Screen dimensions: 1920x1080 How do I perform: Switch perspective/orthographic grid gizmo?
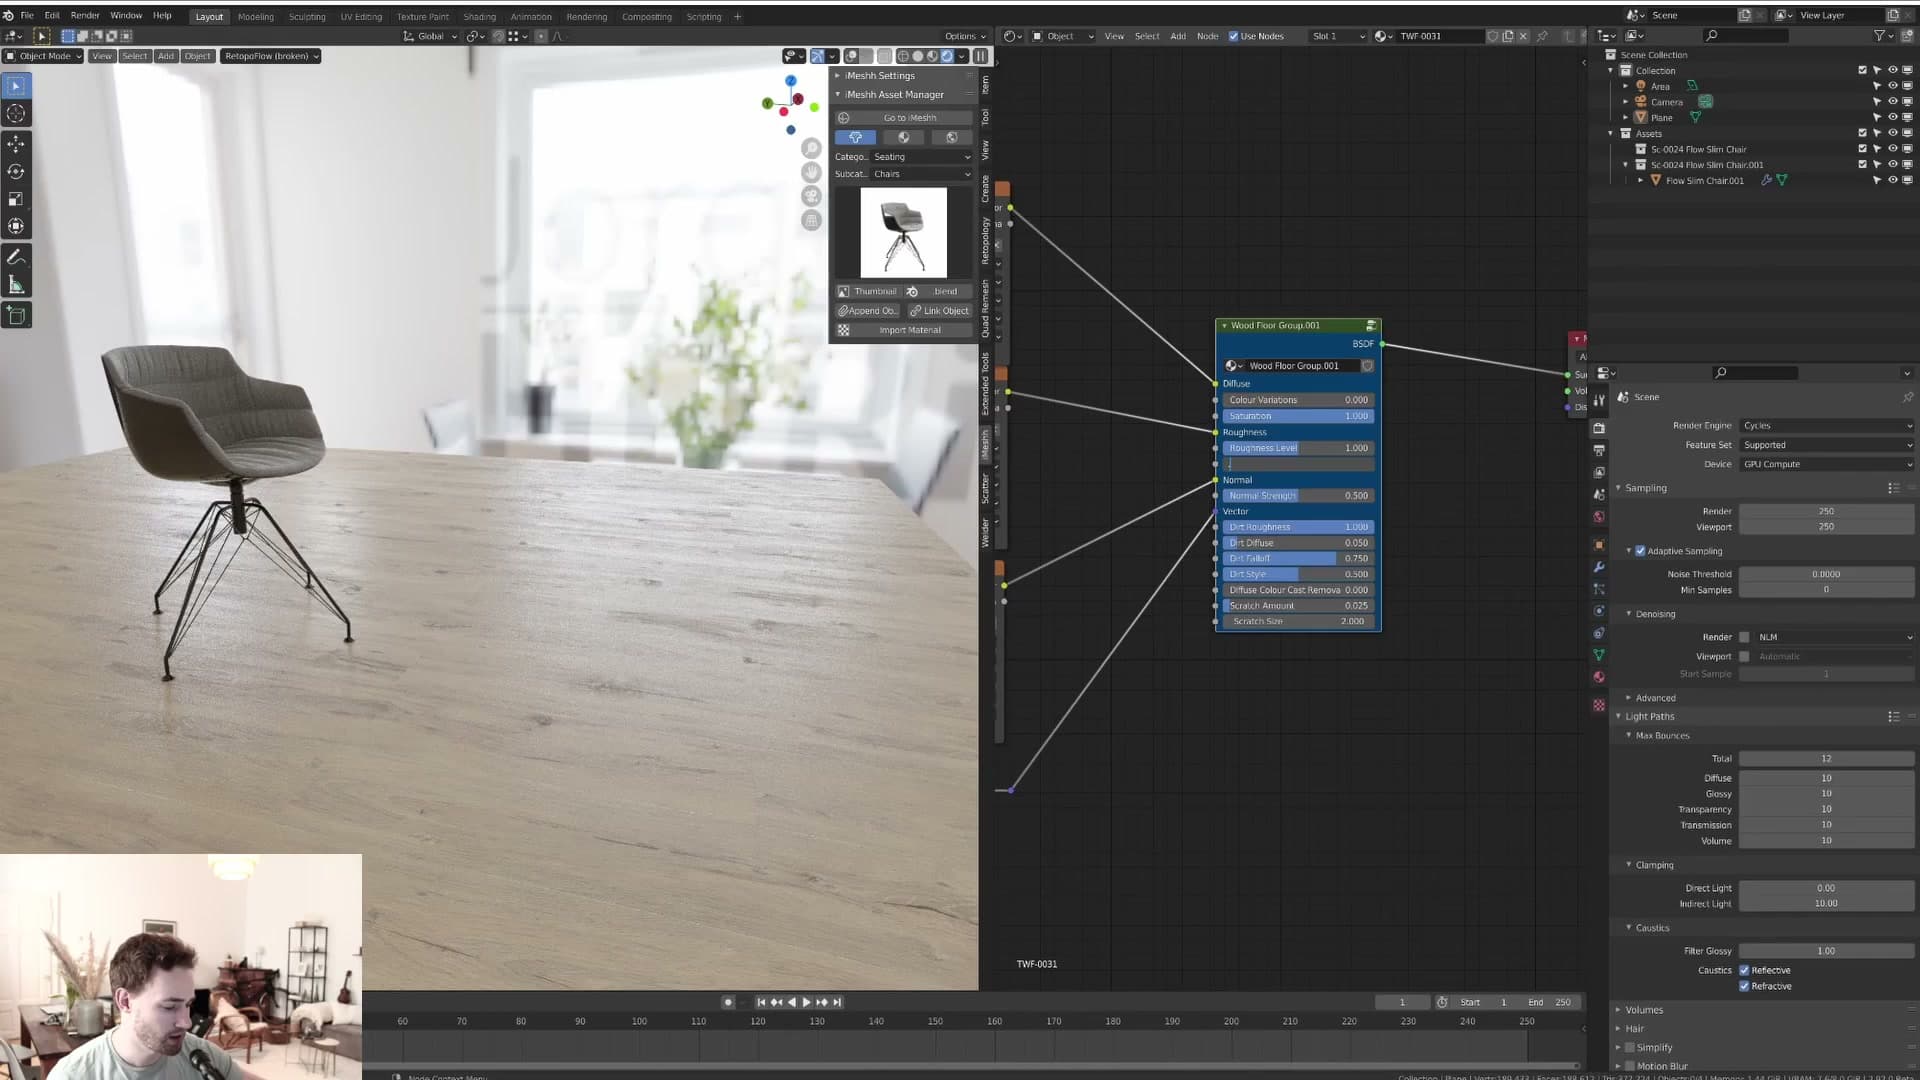pos(812,220)
